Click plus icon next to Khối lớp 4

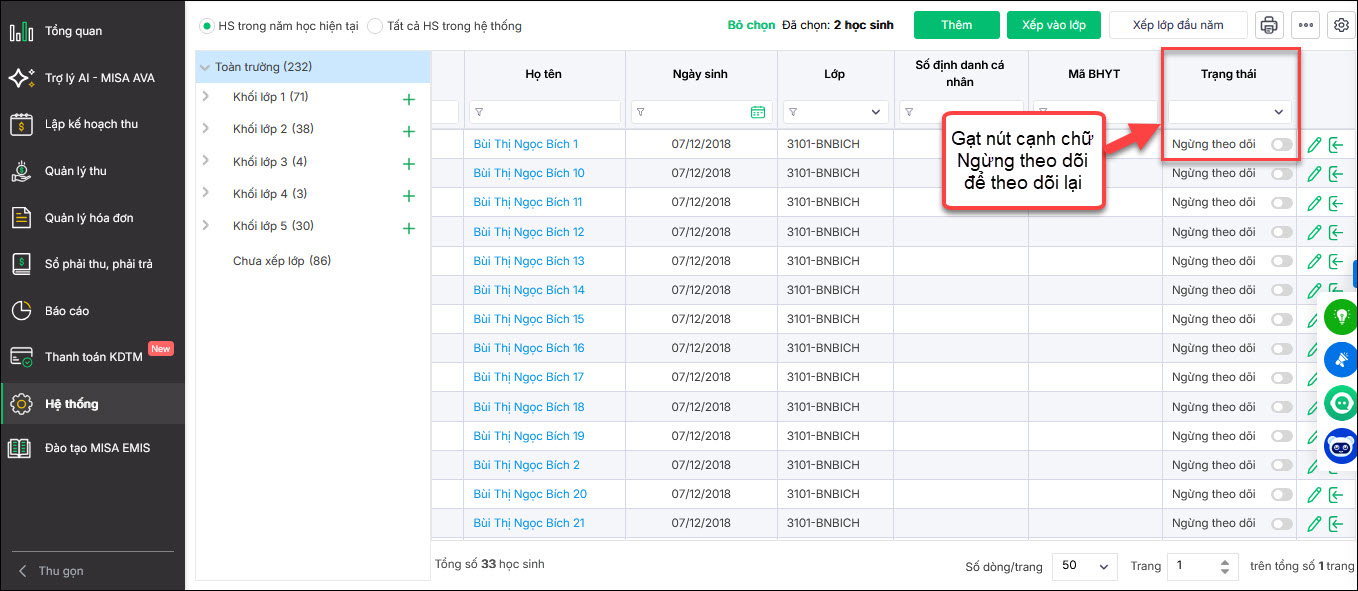[x=408, y=196]
